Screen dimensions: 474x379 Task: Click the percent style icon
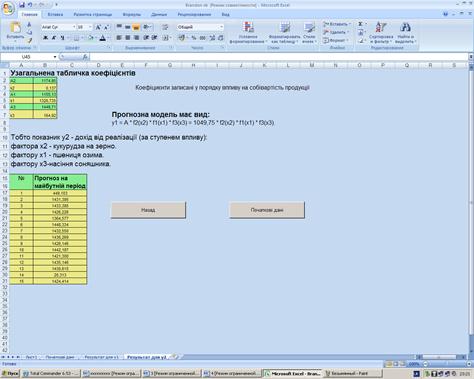(x=194, y=38)
